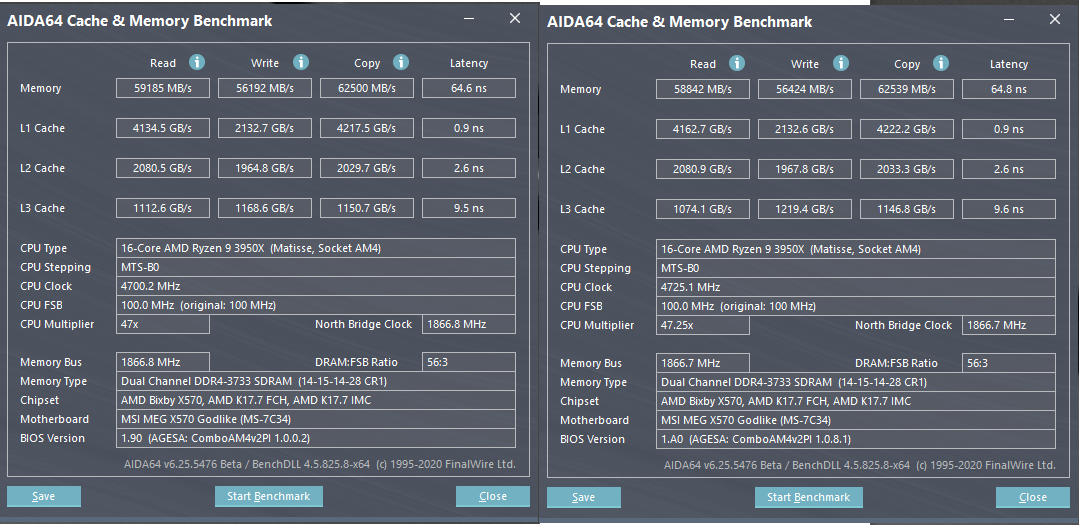Select Memory latency 64.6 ns
Viewport: 1079px width, 525px height.
[469, 88]
